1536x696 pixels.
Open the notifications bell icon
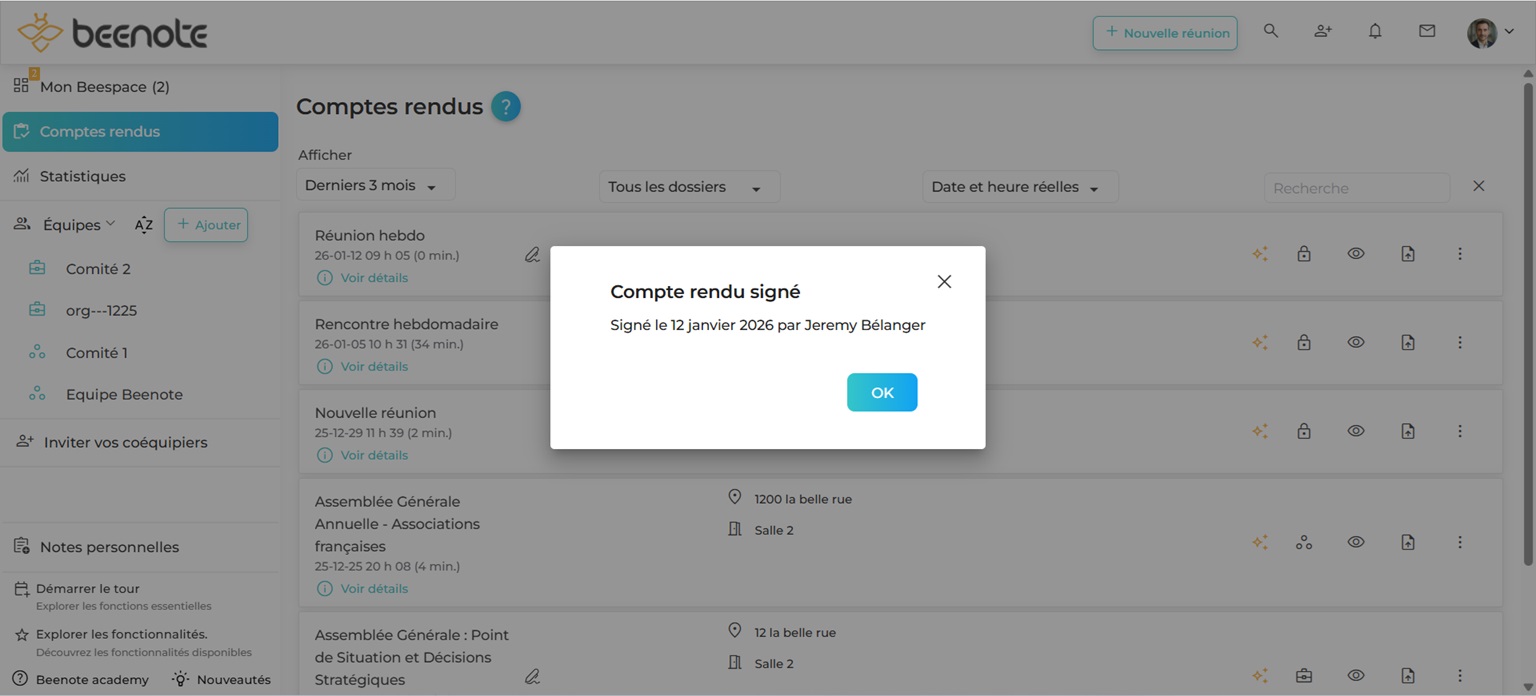1375,30
